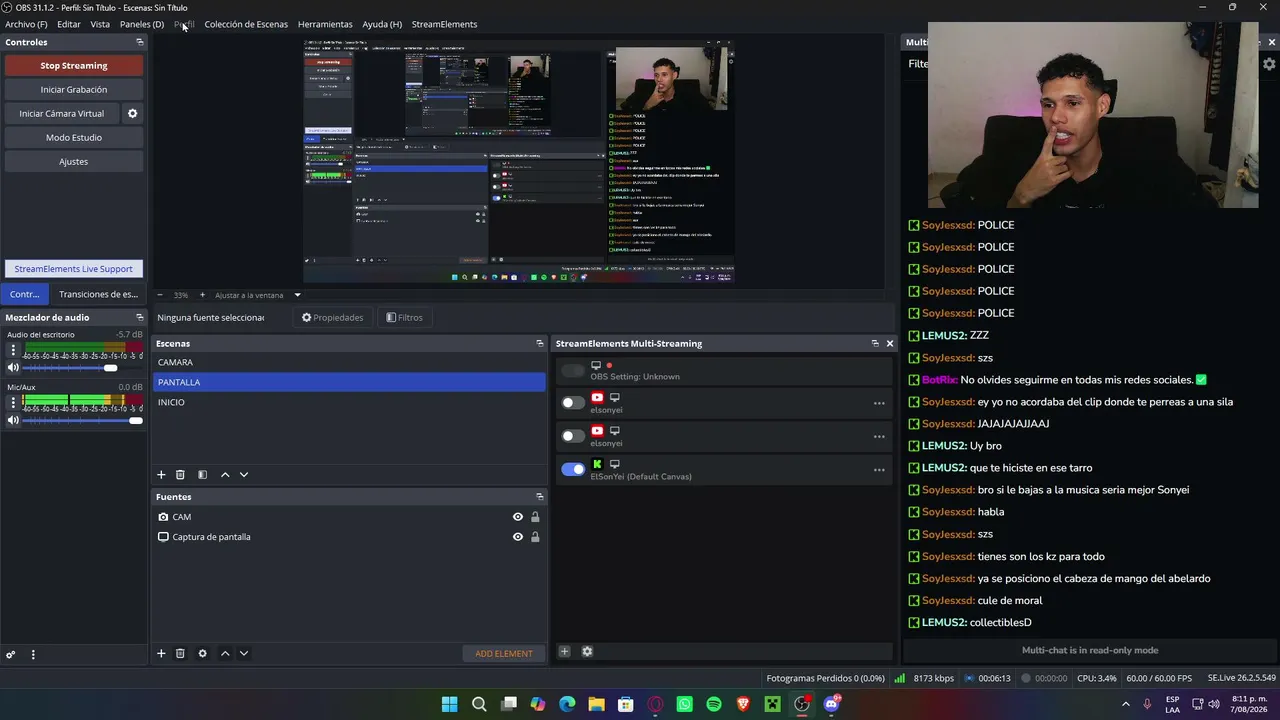Lock the Captura de pantalla source
Image resolution: width=1280 pixels, height=720 pixels.
[x=535, y=537]
